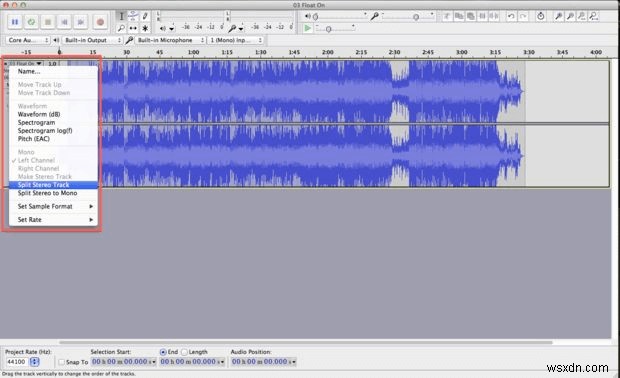
Task: Click the selection End time field
Action: pyautogui.click(x=192, y=362)
